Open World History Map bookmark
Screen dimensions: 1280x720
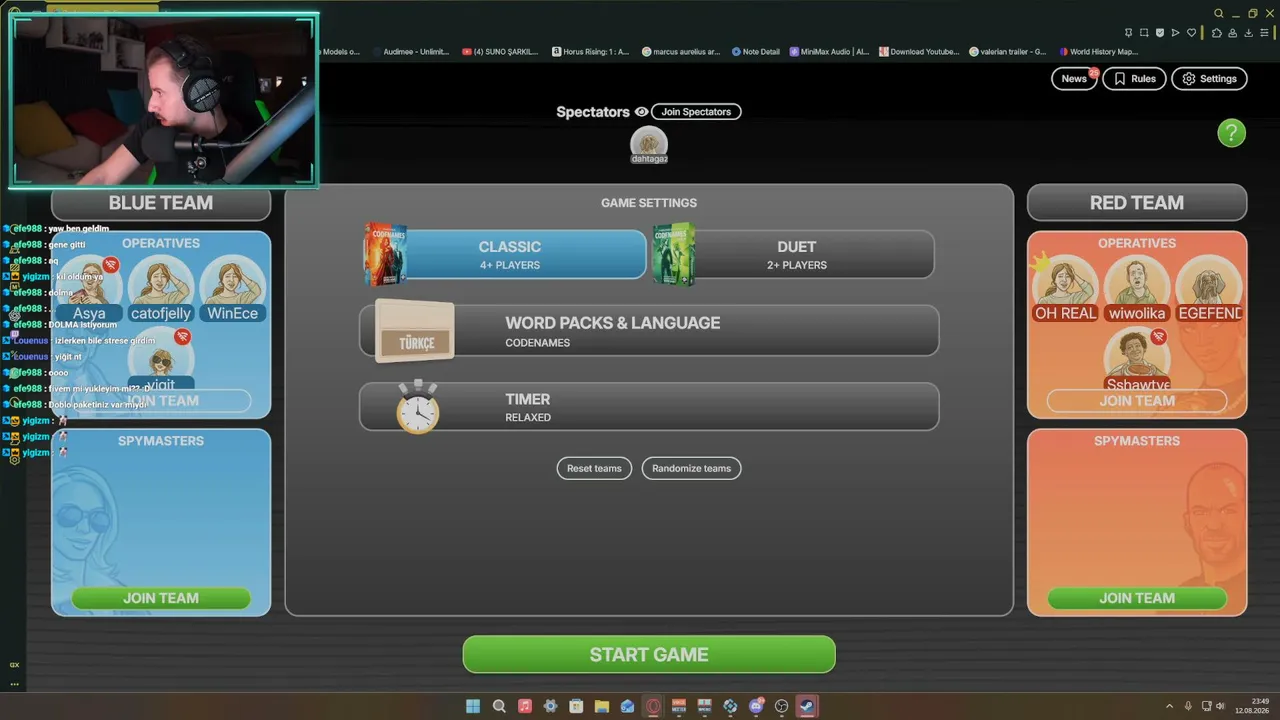tap(1098, 52)
